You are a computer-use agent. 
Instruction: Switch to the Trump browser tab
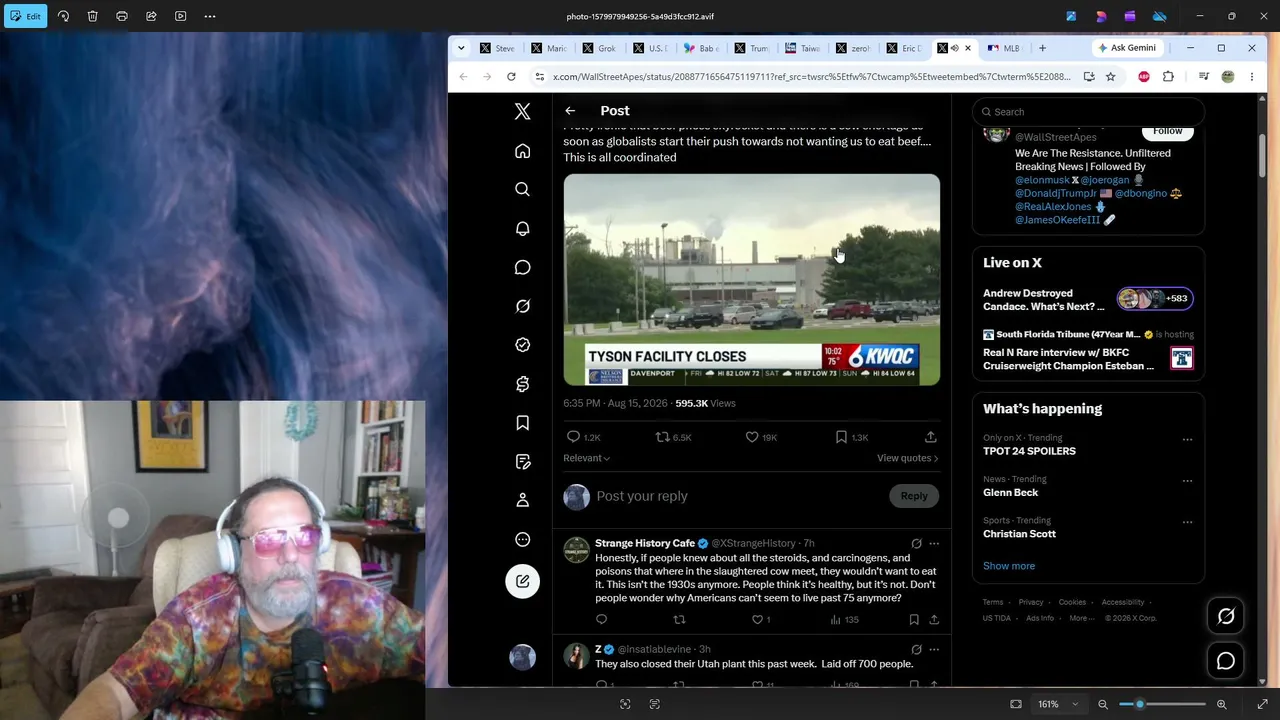752,48
